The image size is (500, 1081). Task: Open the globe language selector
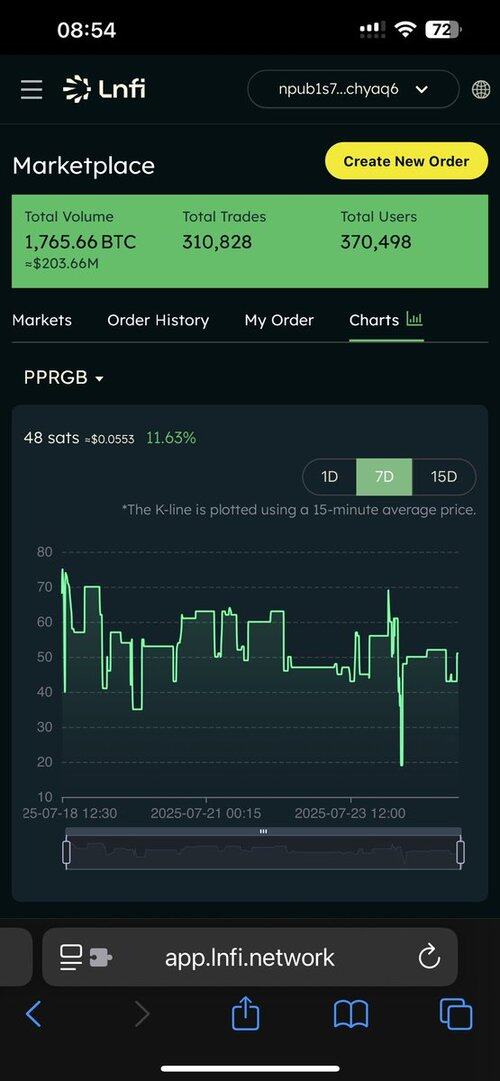click(481, 90)
